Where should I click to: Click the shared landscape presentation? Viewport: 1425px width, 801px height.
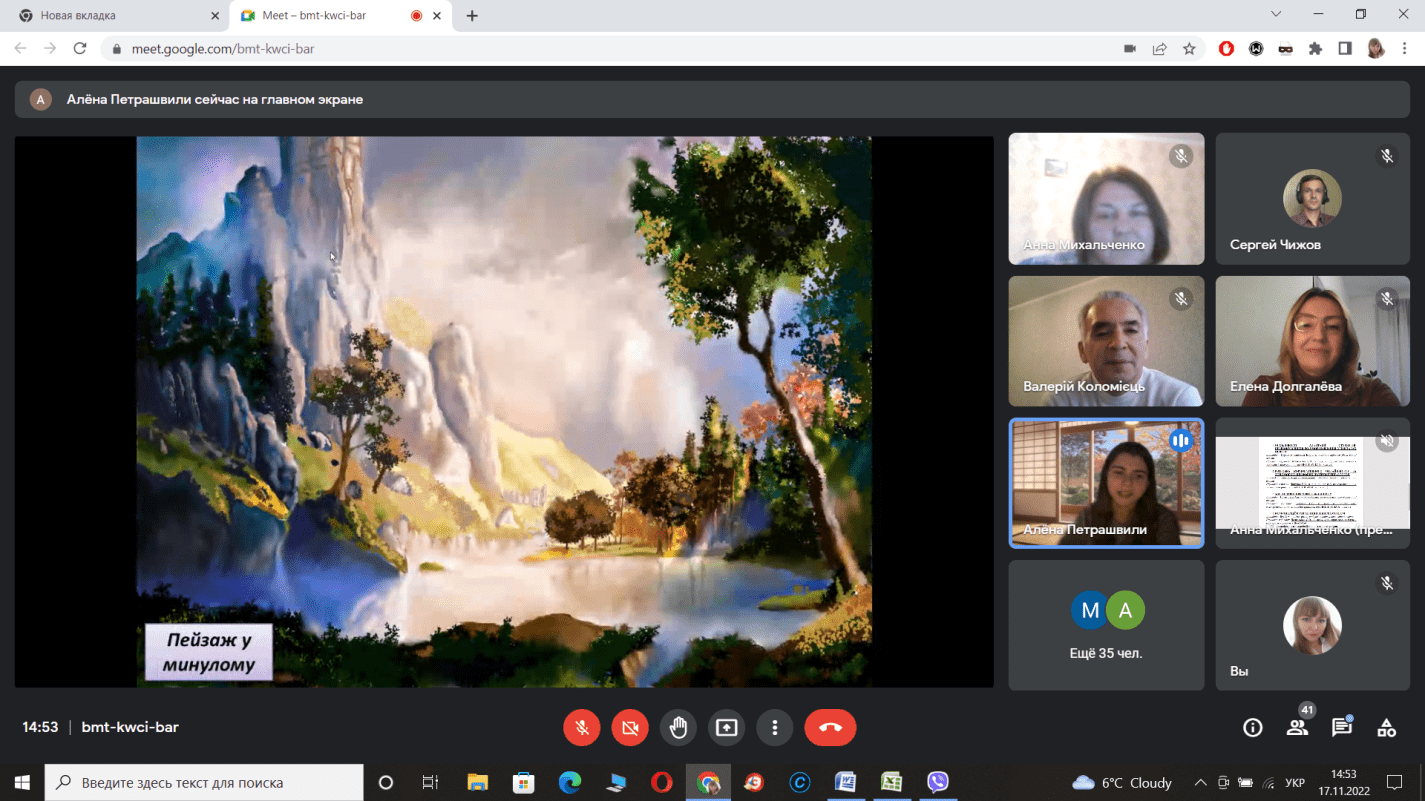pyautogui.click(x=504, y=411)
